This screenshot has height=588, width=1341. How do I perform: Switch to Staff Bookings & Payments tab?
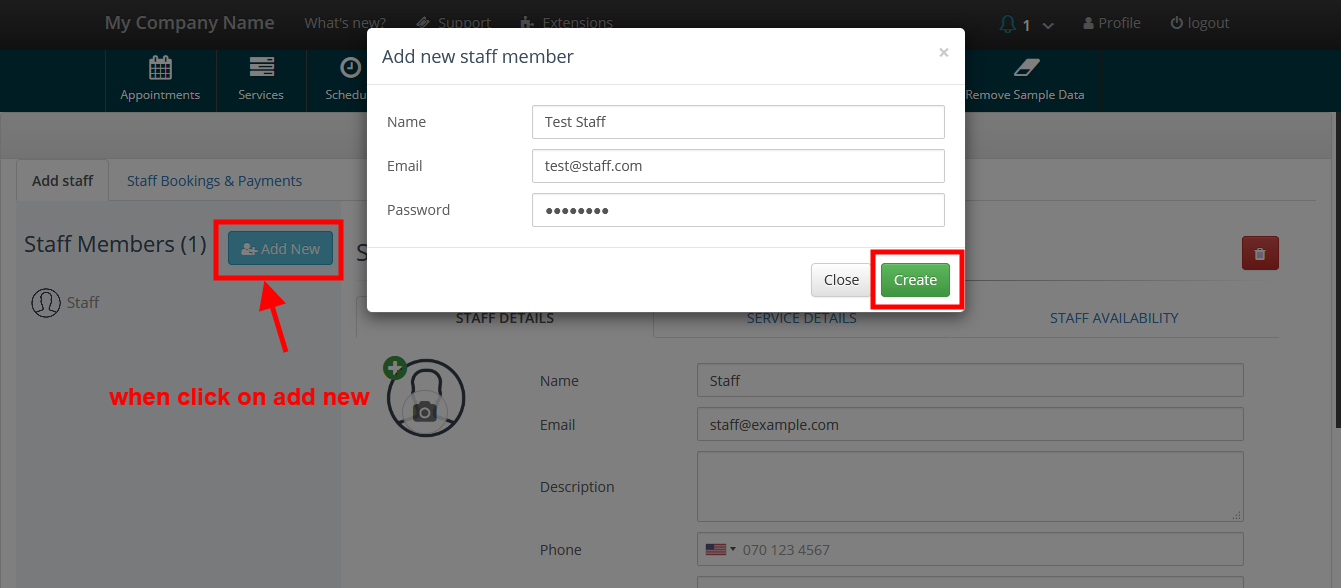point(214,181)
